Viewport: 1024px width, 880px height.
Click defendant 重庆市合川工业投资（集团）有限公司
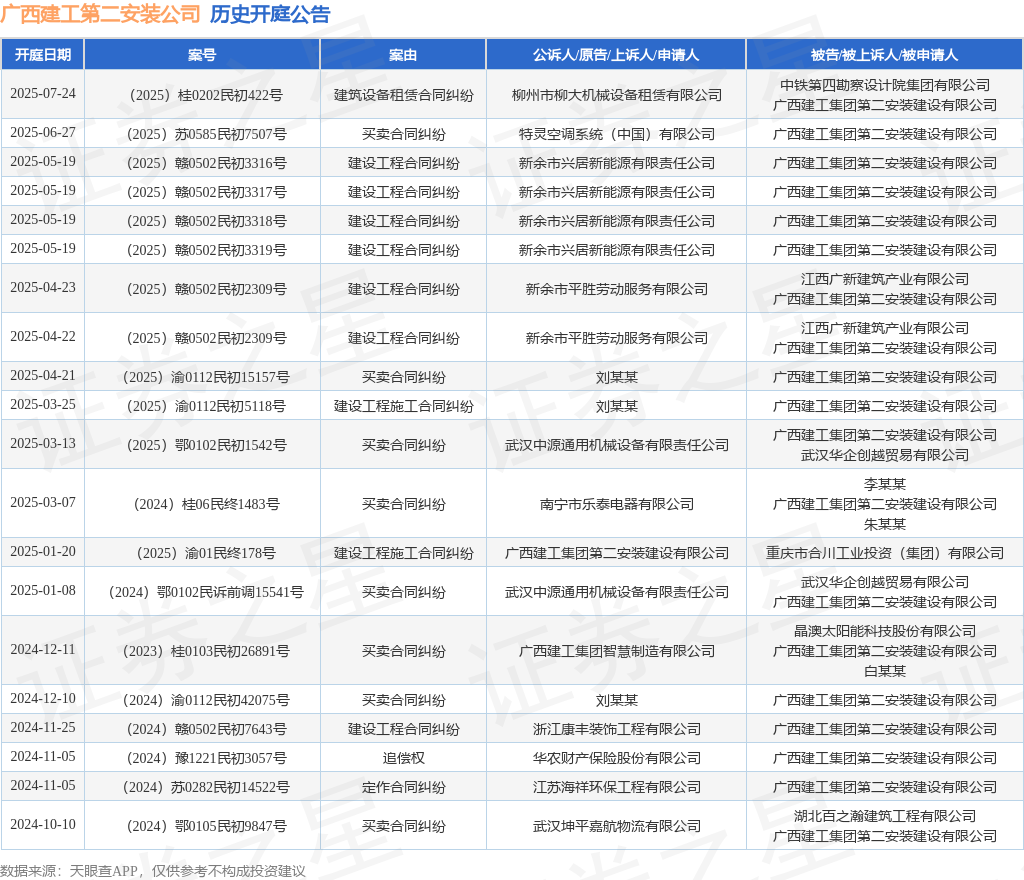tap(885, 553)
